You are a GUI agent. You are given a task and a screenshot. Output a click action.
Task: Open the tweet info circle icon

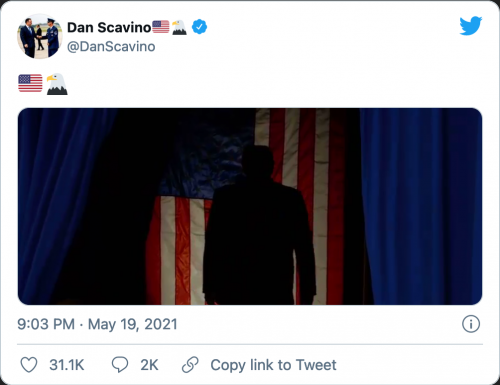click(x=471, y=324)
